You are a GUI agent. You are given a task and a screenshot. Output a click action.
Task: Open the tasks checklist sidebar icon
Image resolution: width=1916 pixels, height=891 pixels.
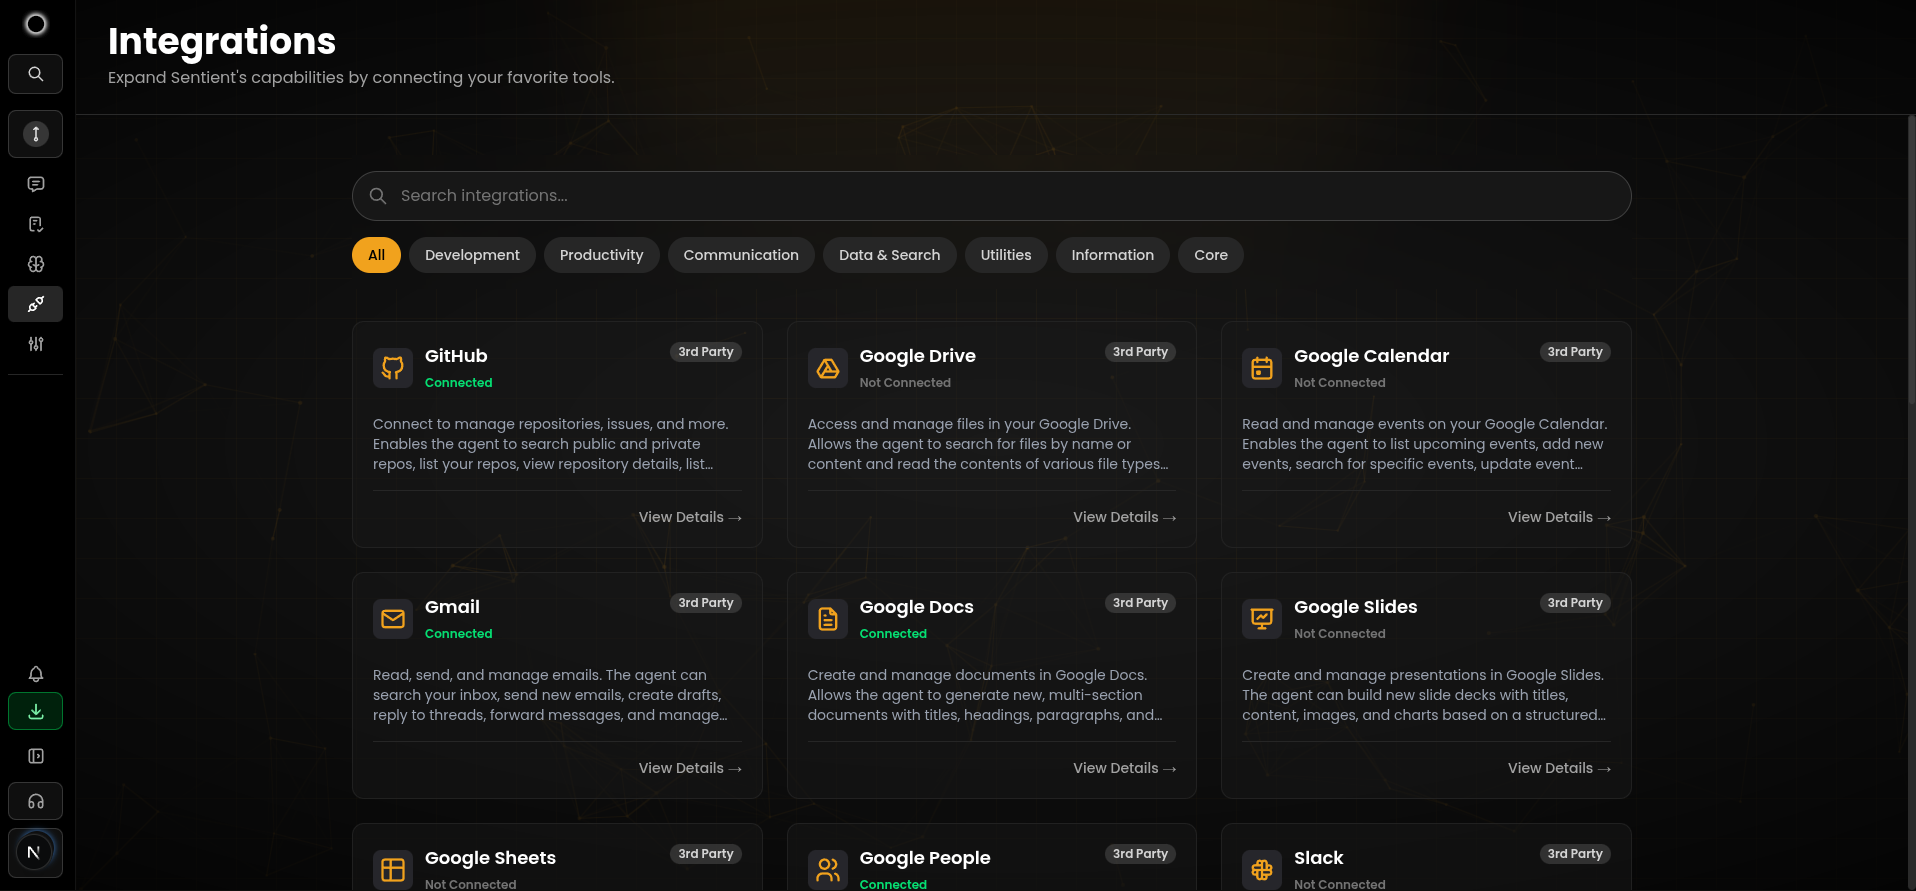click(36, 224)
